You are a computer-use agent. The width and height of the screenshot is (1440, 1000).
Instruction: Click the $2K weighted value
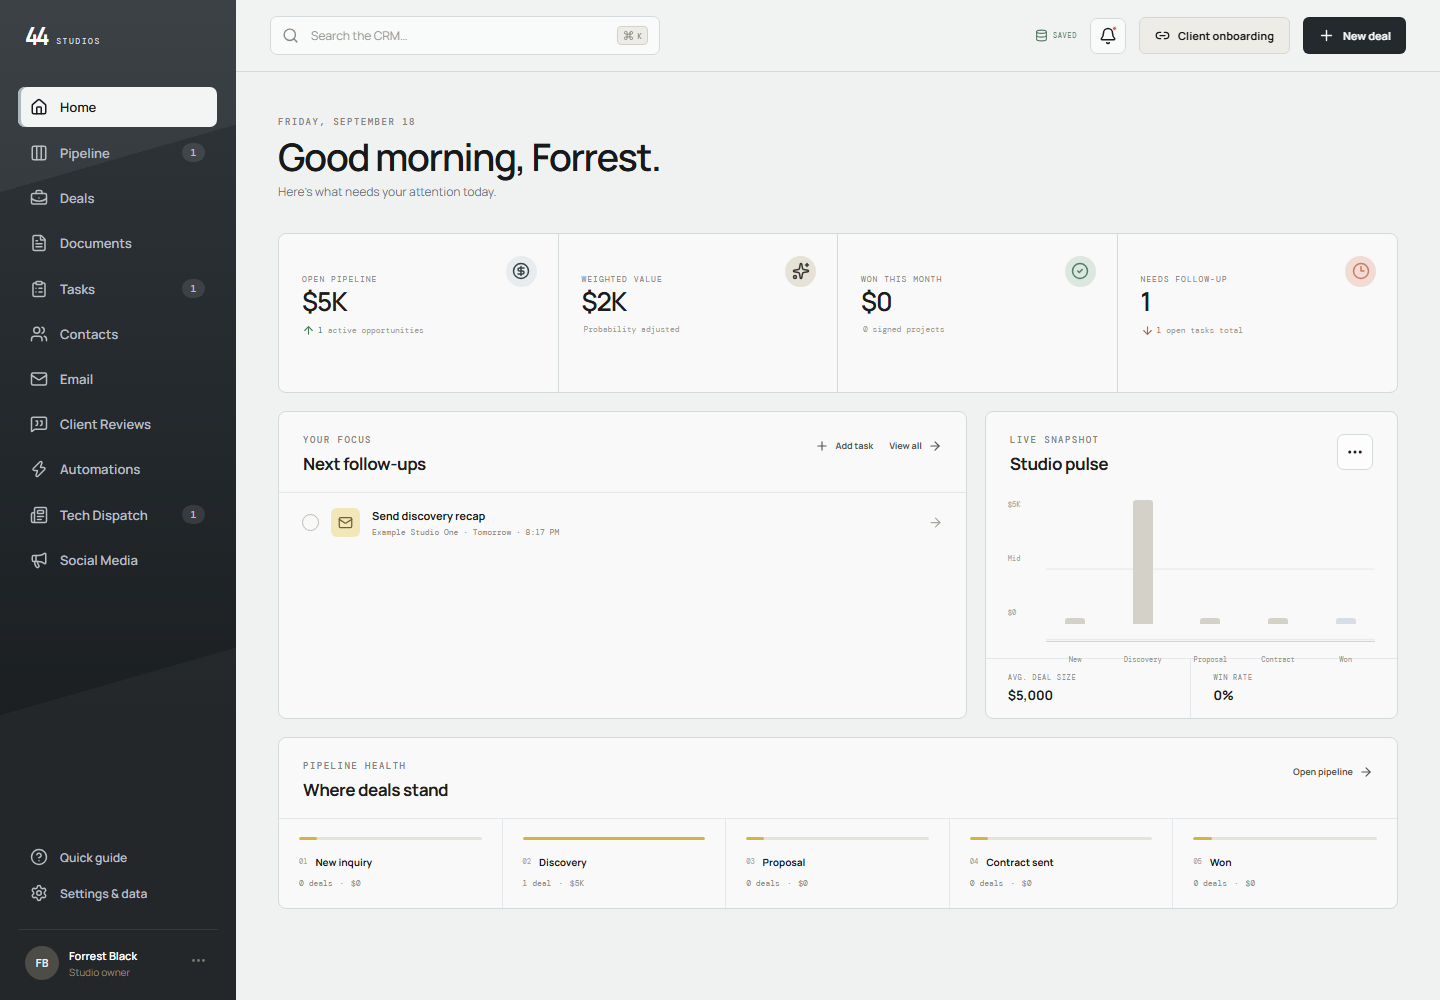[x=604, y=302]
